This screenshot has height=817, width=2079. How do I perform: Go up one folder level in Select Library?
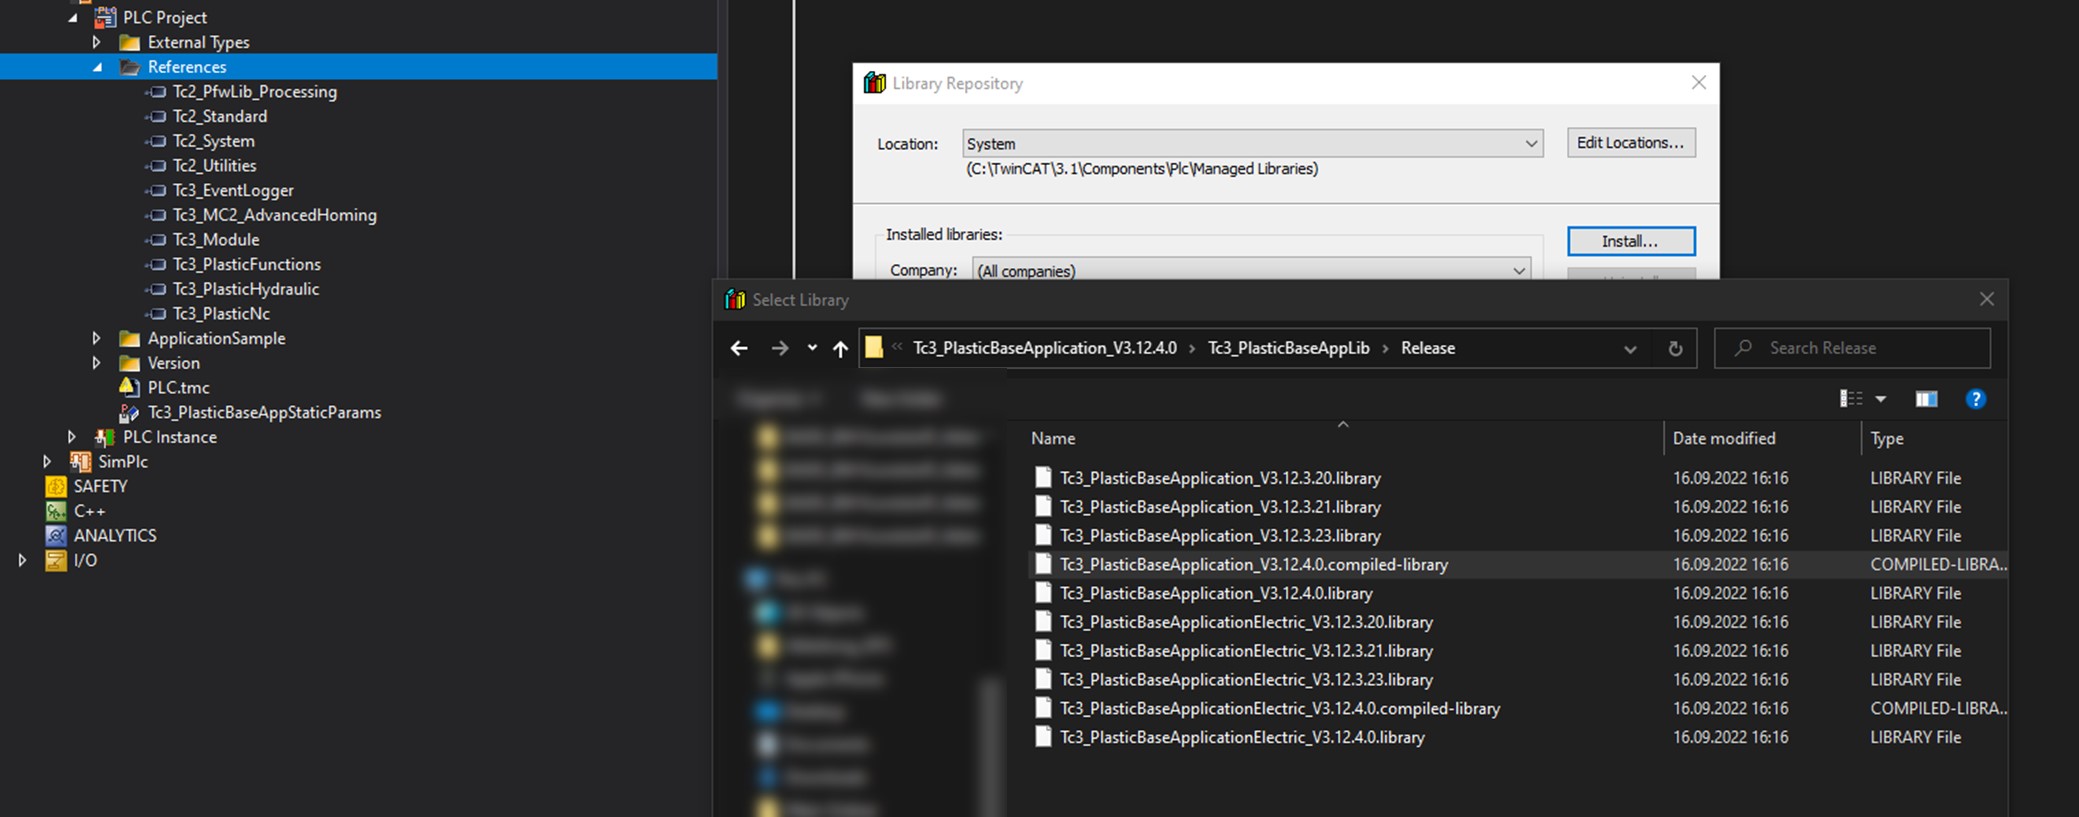[x=840, y=348]
